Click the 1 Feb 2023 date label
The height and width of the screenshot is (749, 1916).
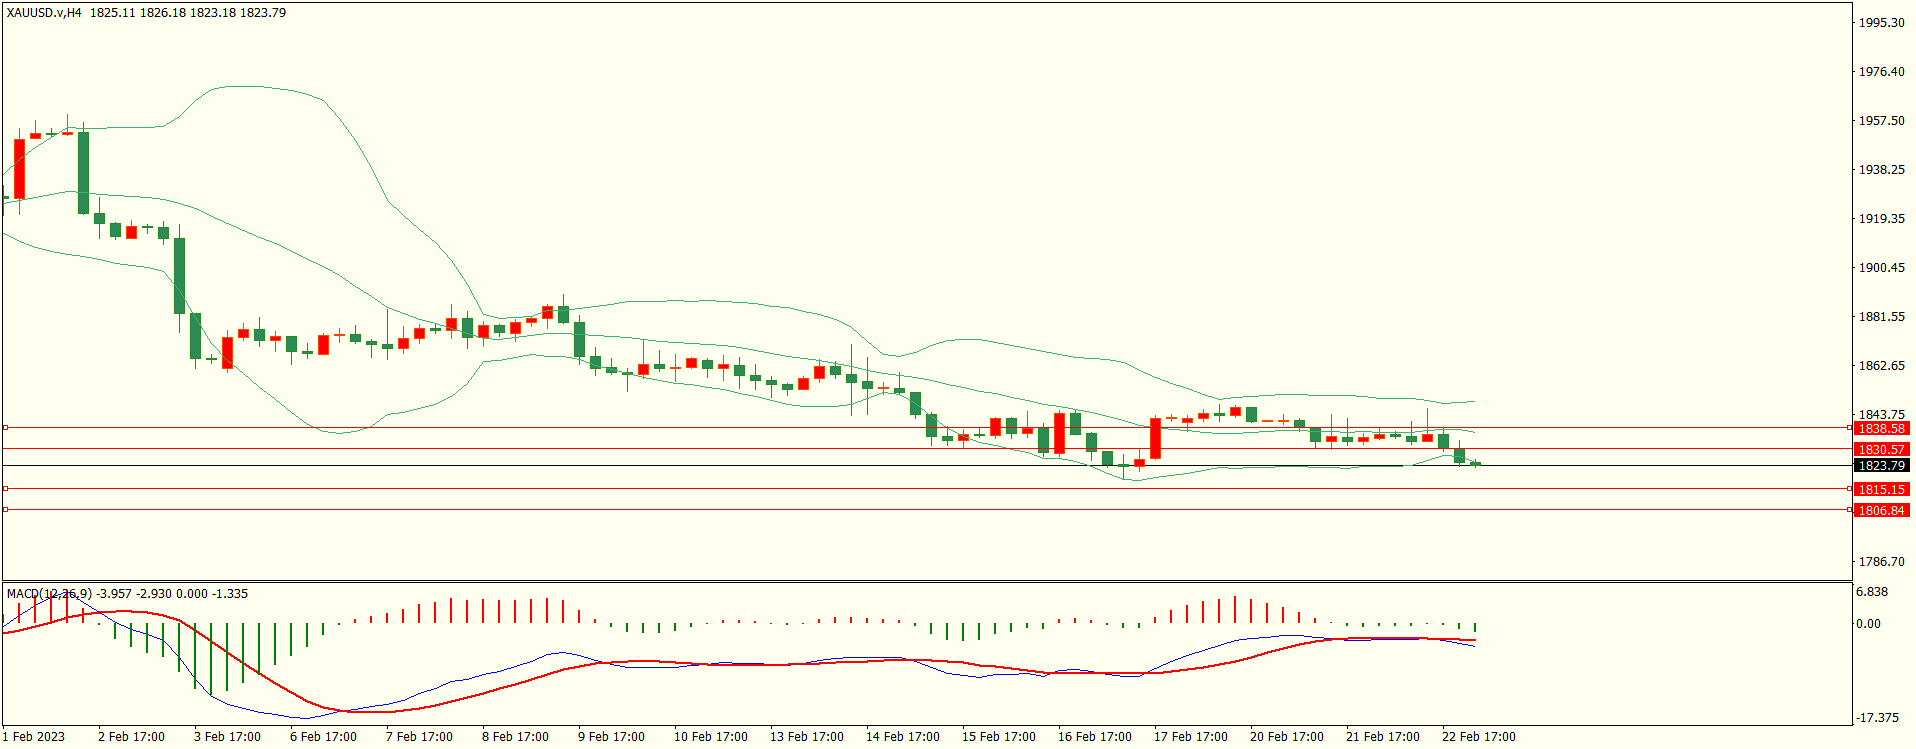click(34, 737)
